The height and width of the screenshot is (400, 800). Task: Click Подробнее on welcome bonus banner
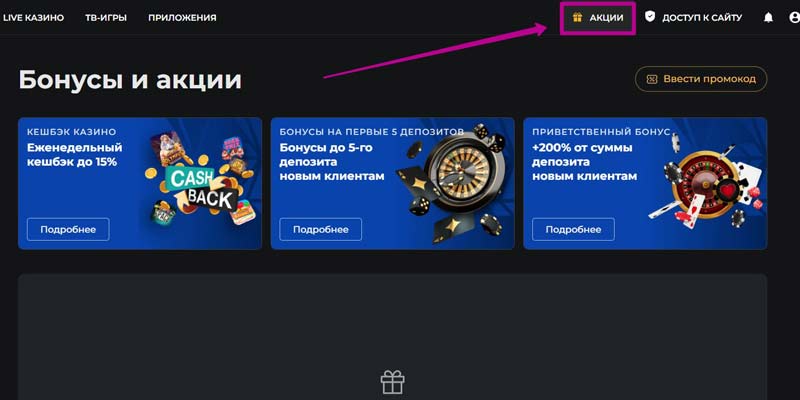click(x=573, y=230)
